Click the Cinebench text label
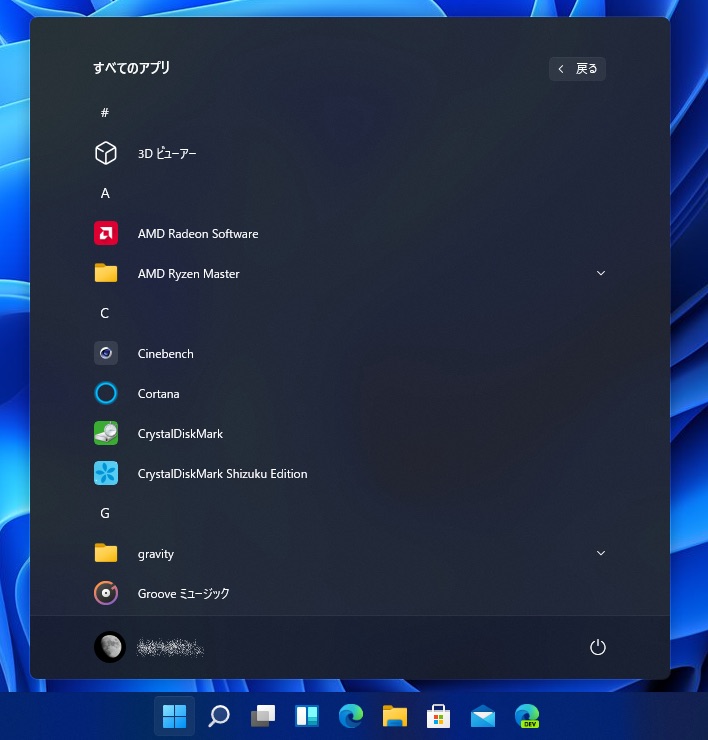Viewport: 708px width, 740px height. [x=165, y=353]
